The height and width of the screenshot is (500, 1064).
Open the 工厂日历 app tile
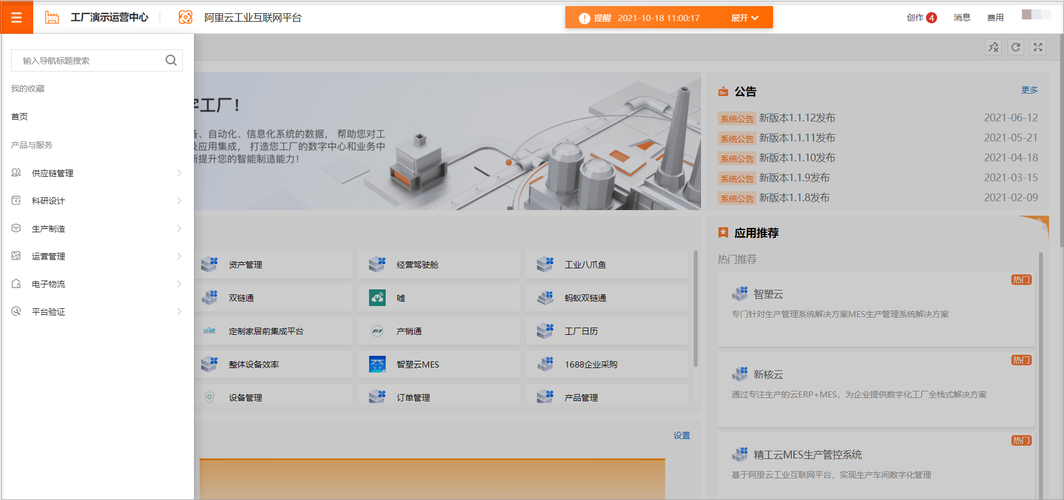pos(607,331)
